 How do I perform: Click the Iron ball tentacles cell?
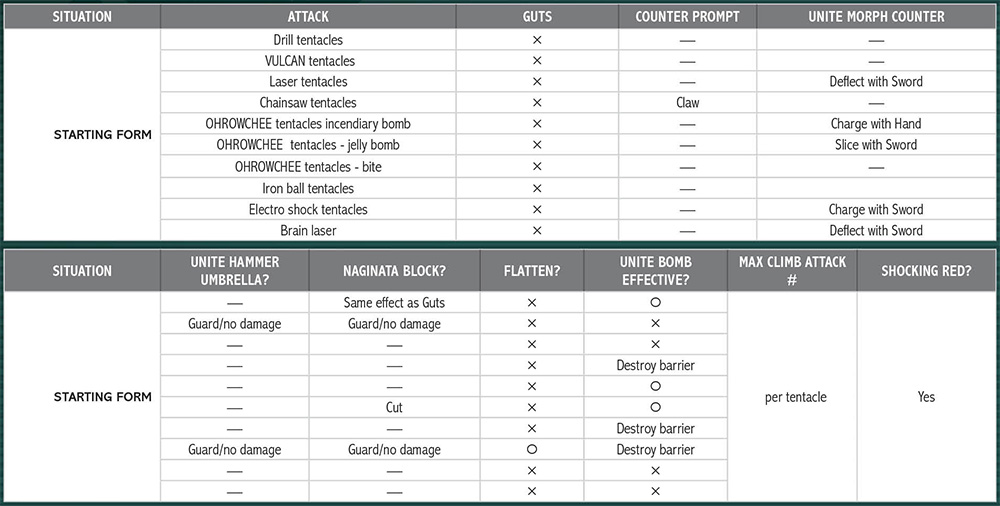tap(308, 188)
